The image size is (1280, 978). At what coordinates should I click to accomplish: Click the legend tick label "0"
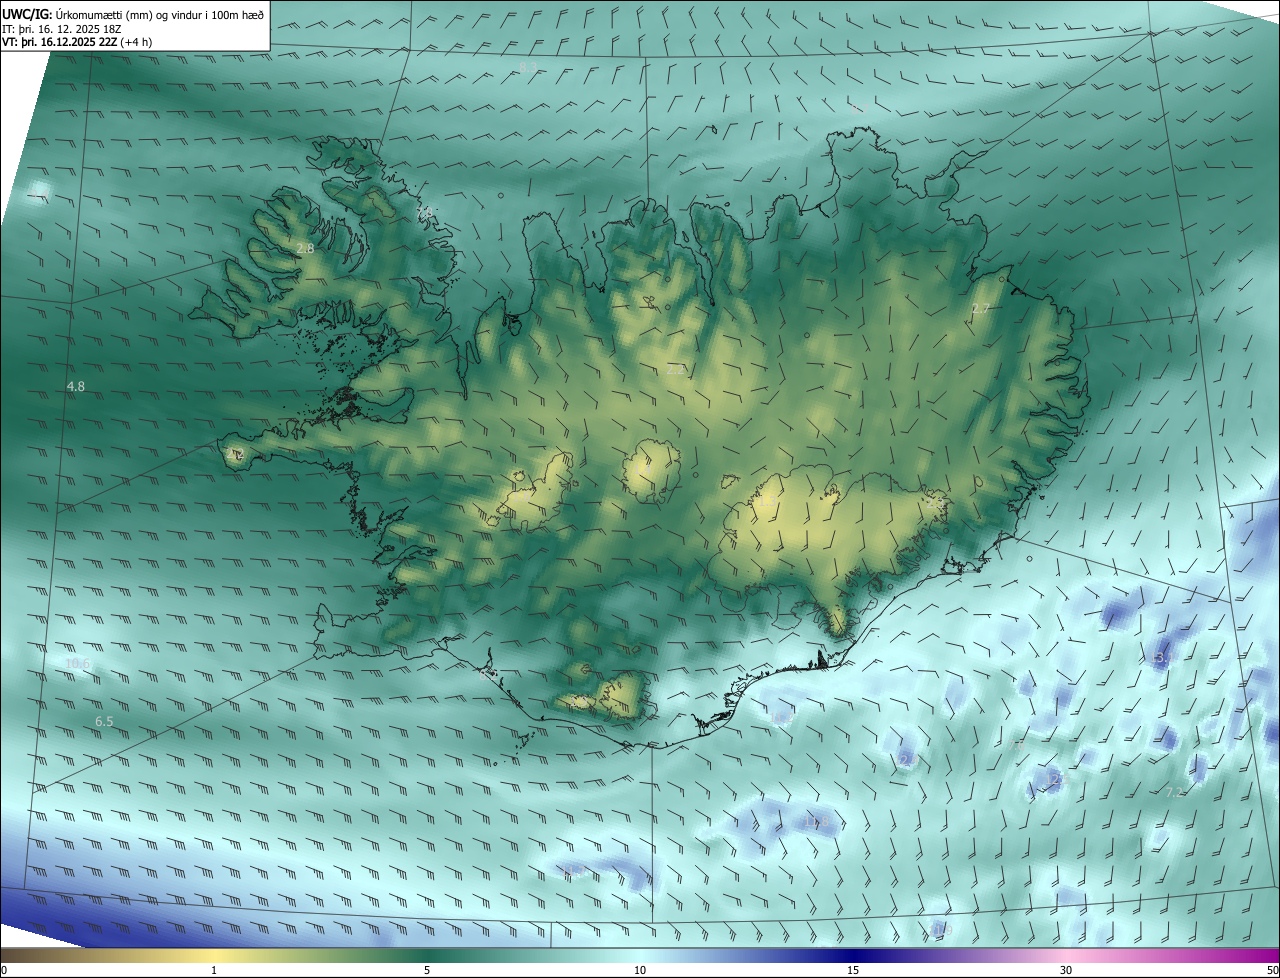[4, 971]
